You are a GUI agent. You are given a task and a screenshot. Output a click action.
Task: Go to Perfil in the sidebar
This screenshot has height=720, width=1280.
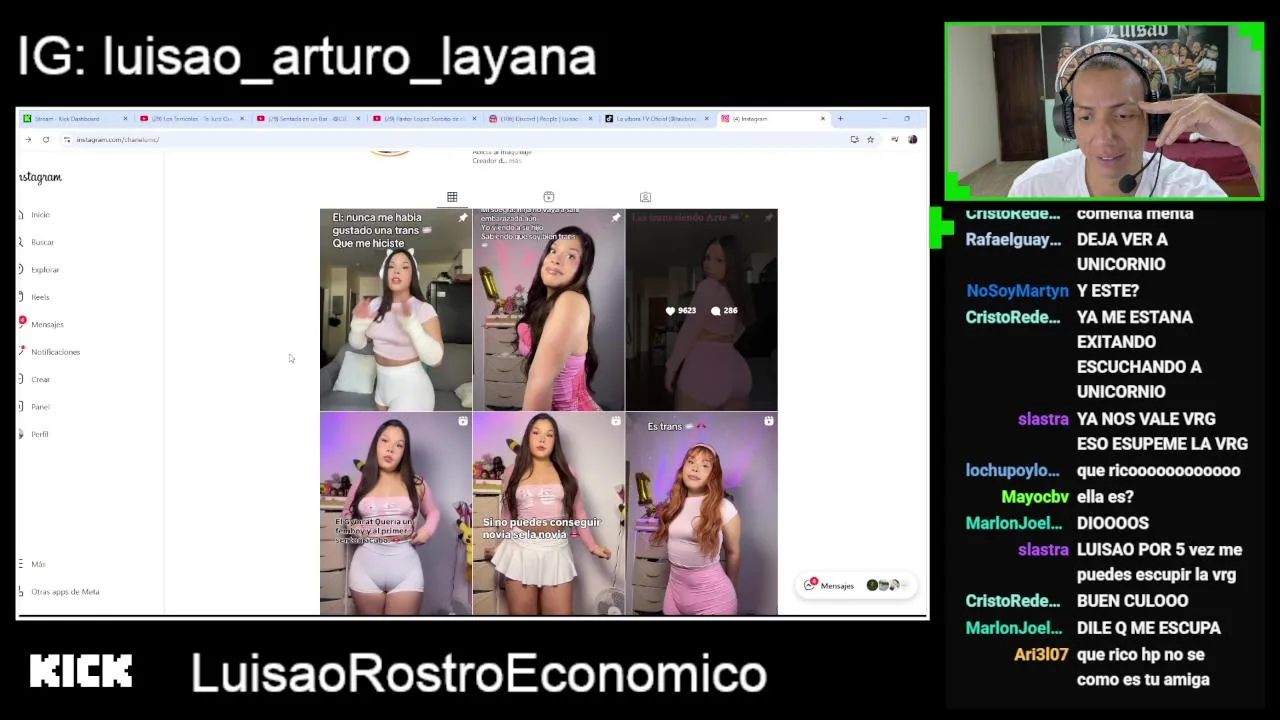point(40,434)
